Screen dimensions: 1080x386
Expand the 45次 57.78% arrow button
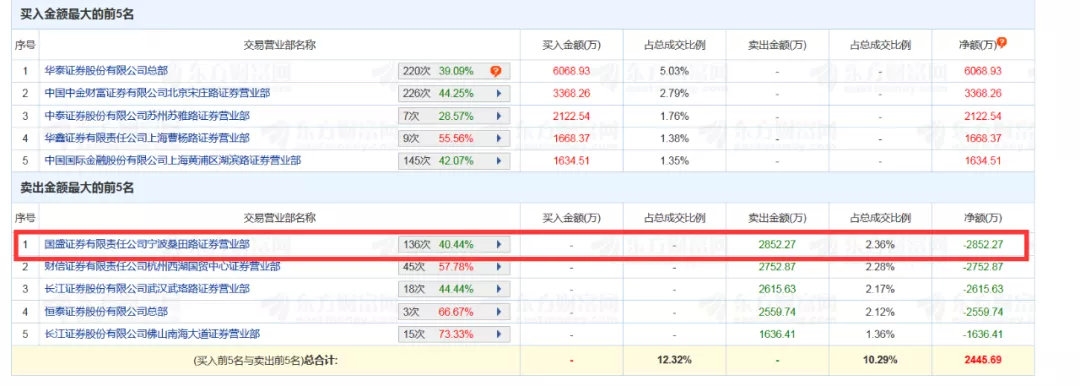click(x=498, y=267)
